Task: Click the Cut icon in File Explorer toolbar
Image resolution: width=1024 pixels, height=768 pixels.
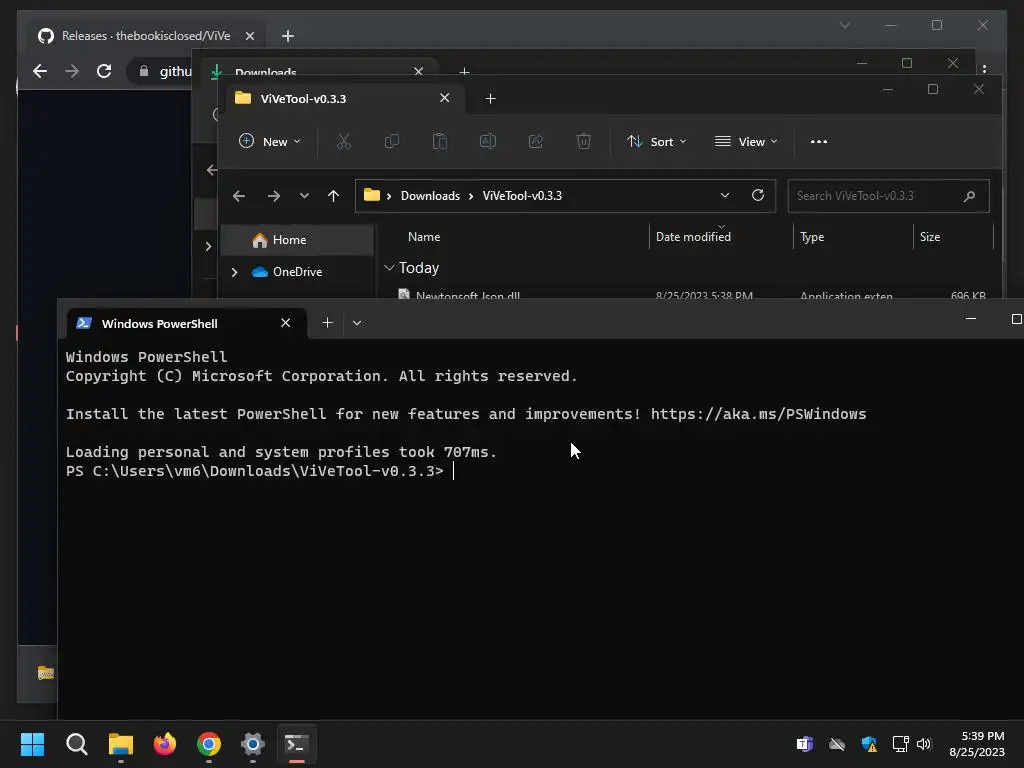Action: point(344,141)
